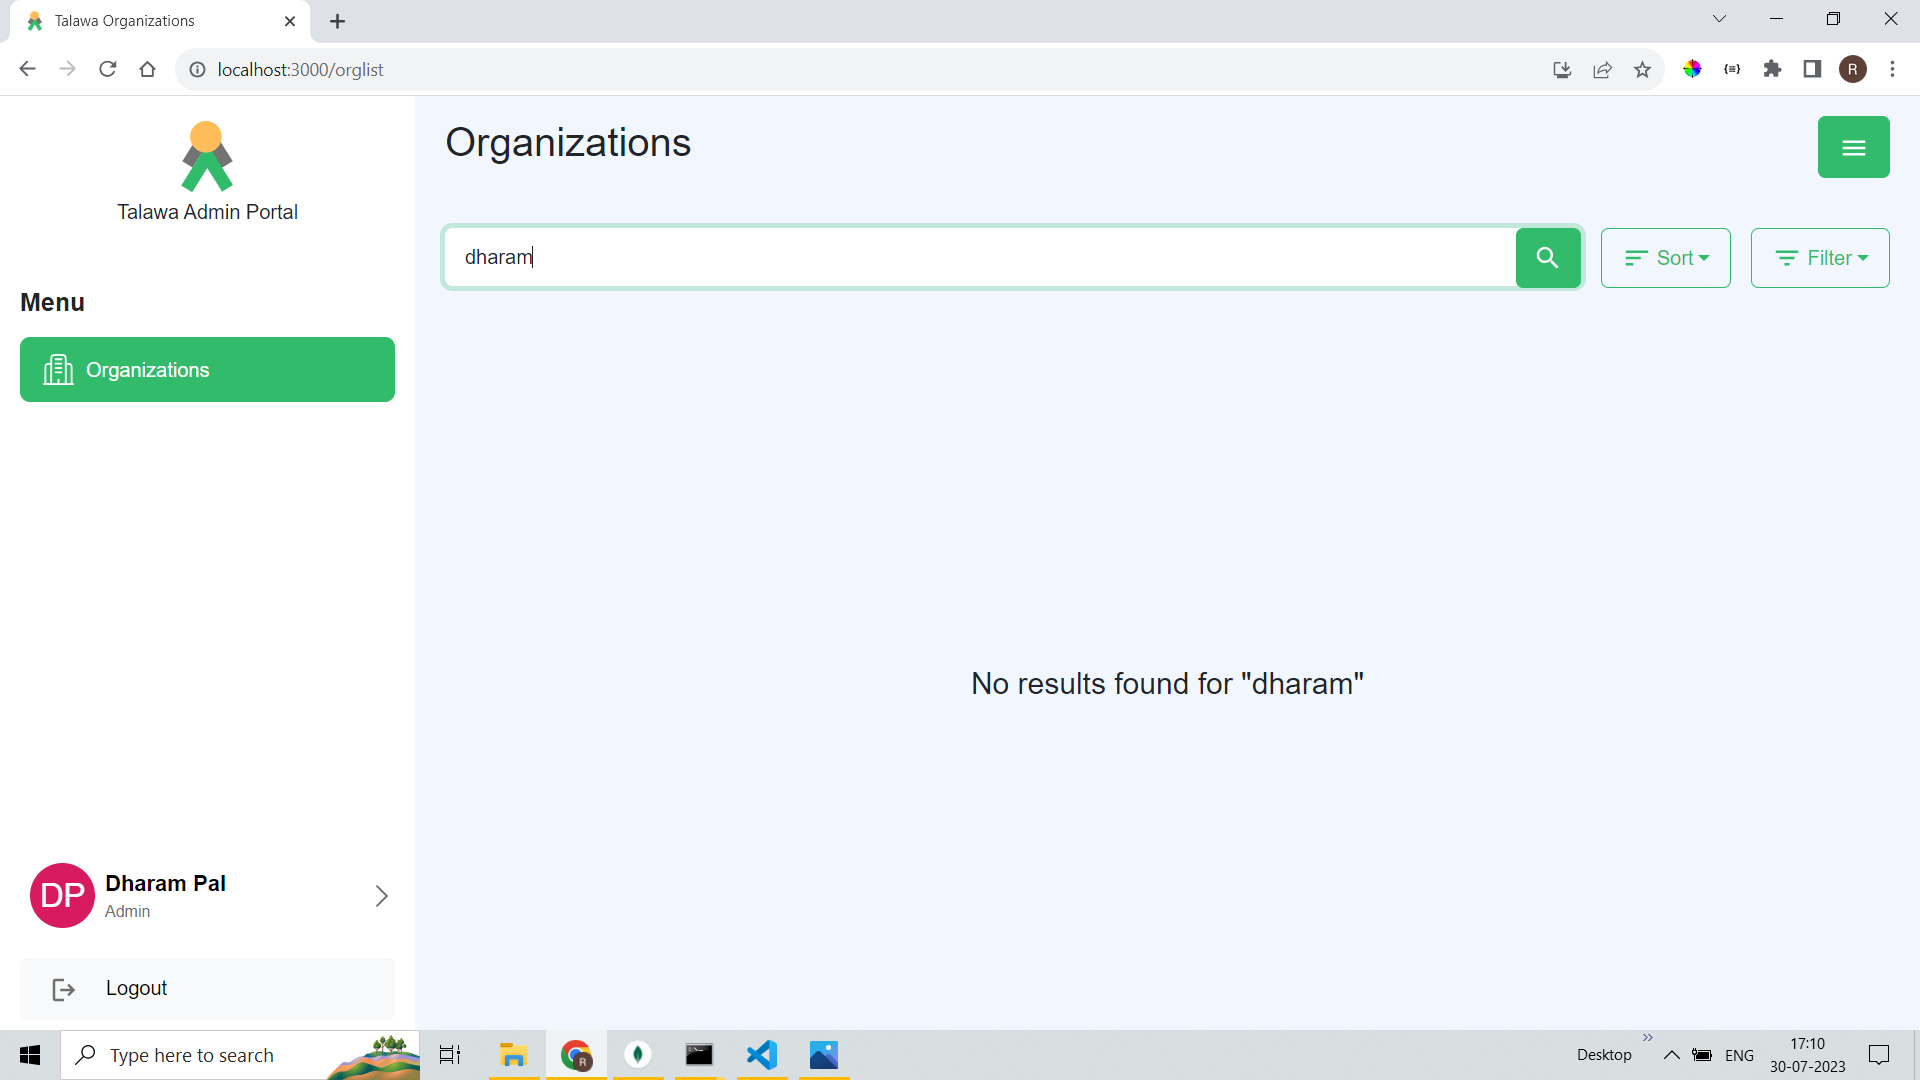This screenshot has height=1080, width=1920.
Task: Click the browser home icon
Action: (x=147, y=69)
